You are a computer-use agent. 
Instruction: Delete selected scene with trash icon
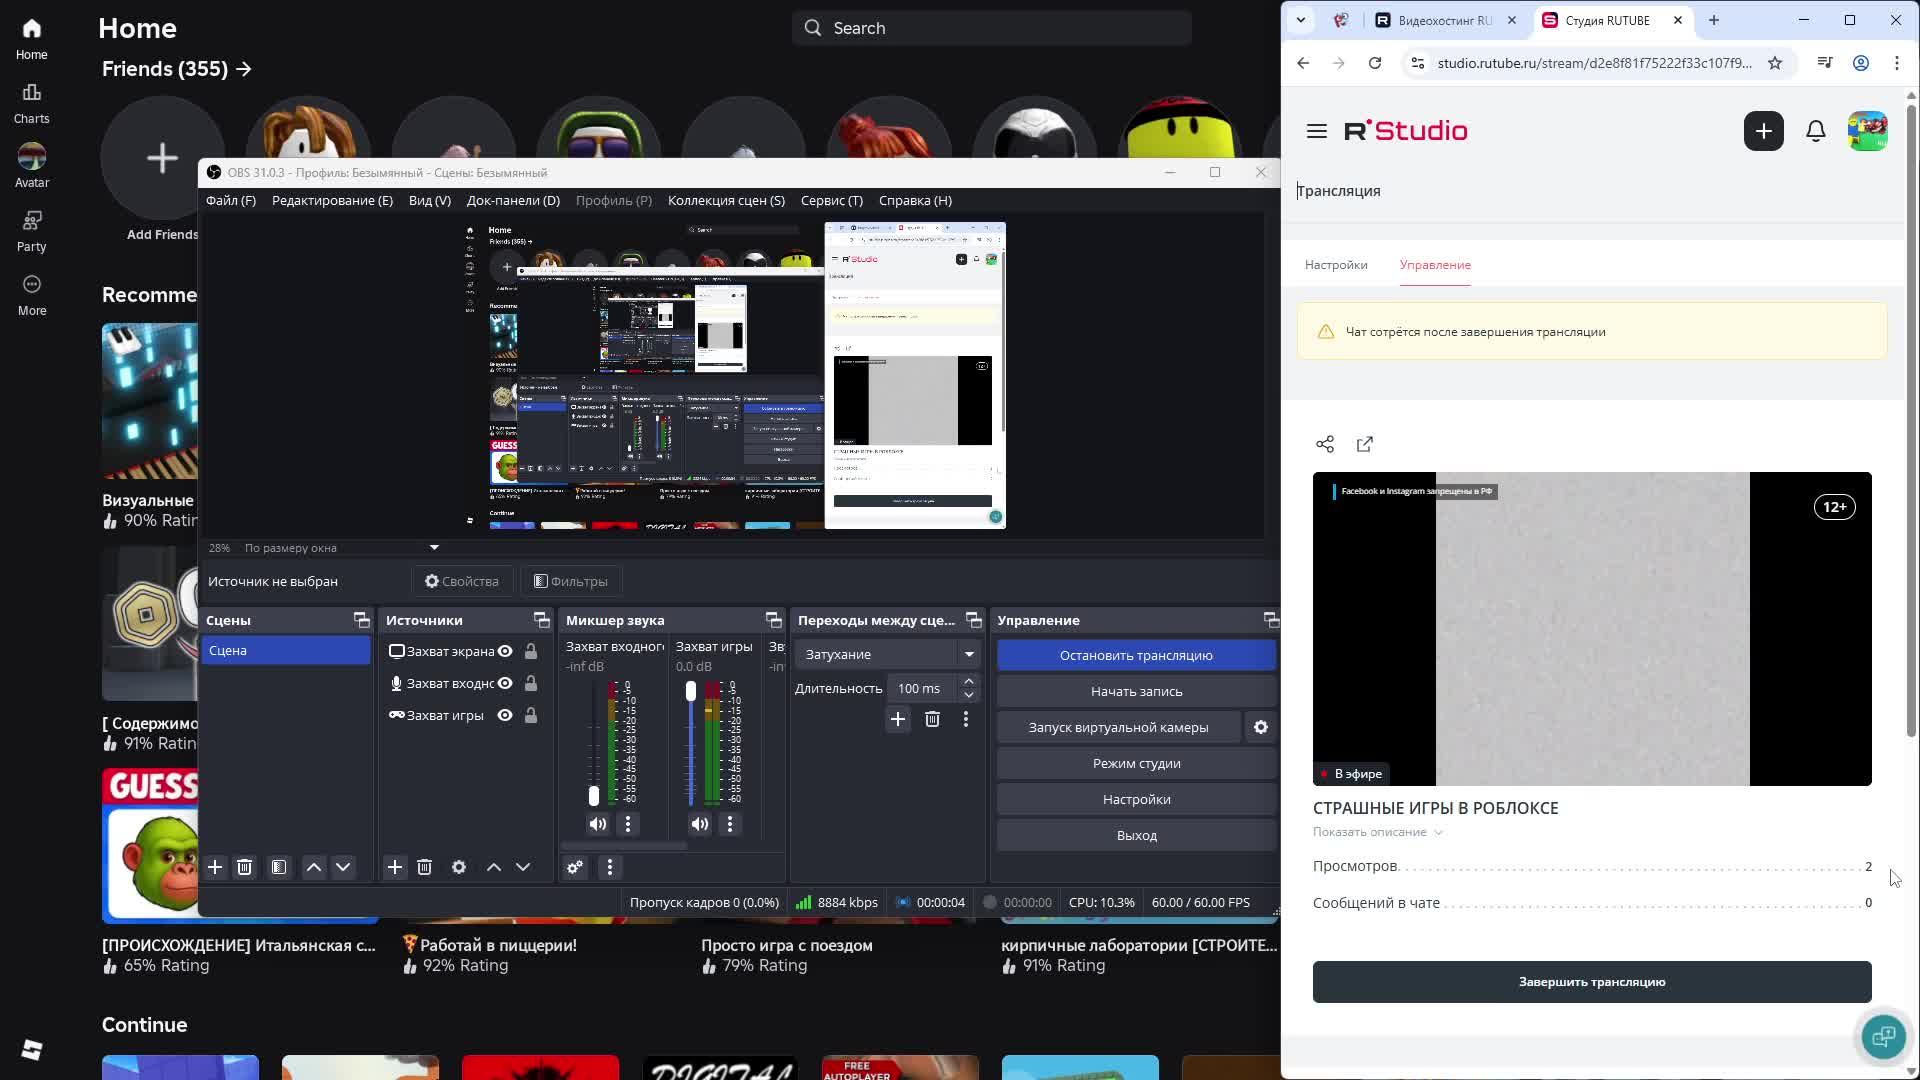point(245,867)
